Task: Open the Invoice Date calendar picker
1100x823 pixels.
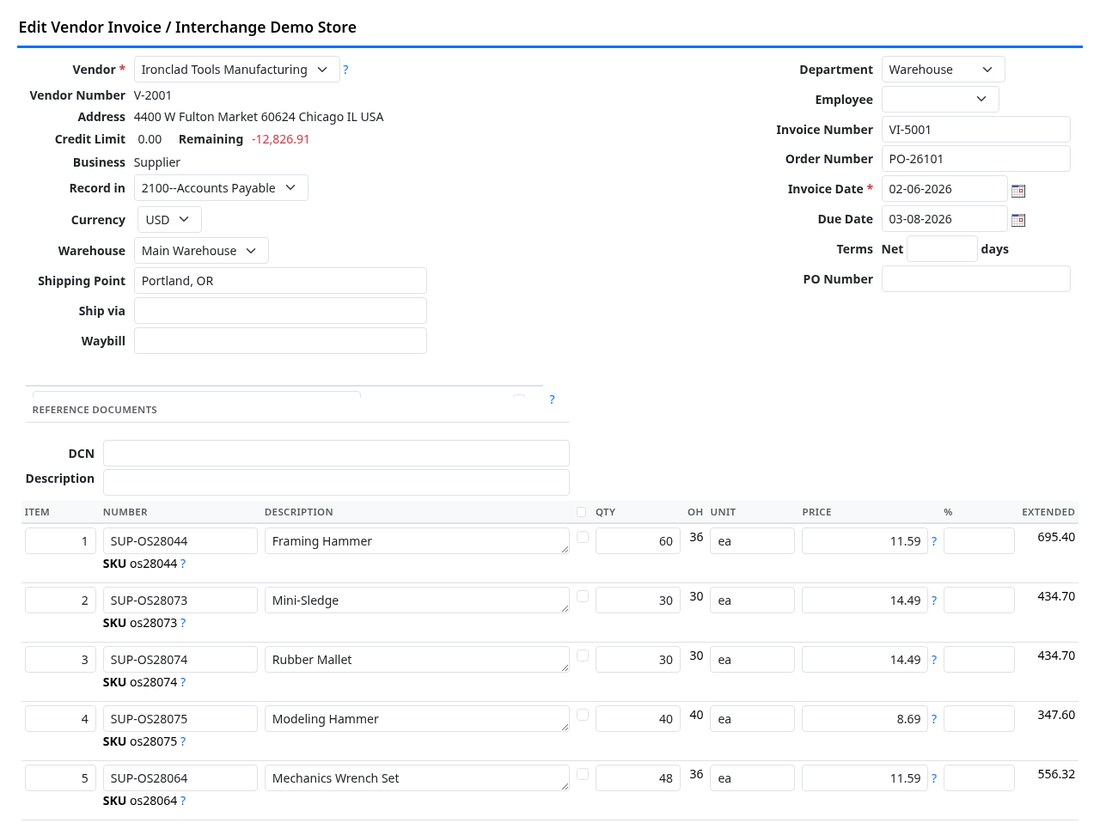Action: (1018, 190)
